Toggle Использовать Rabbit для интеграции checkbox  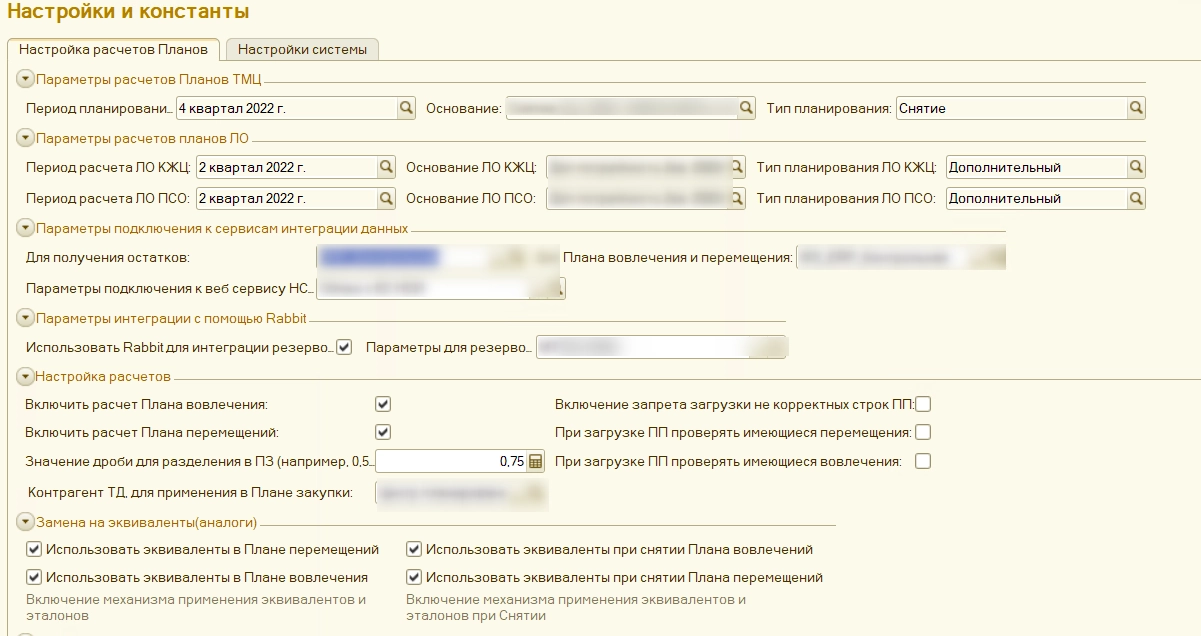345,348
